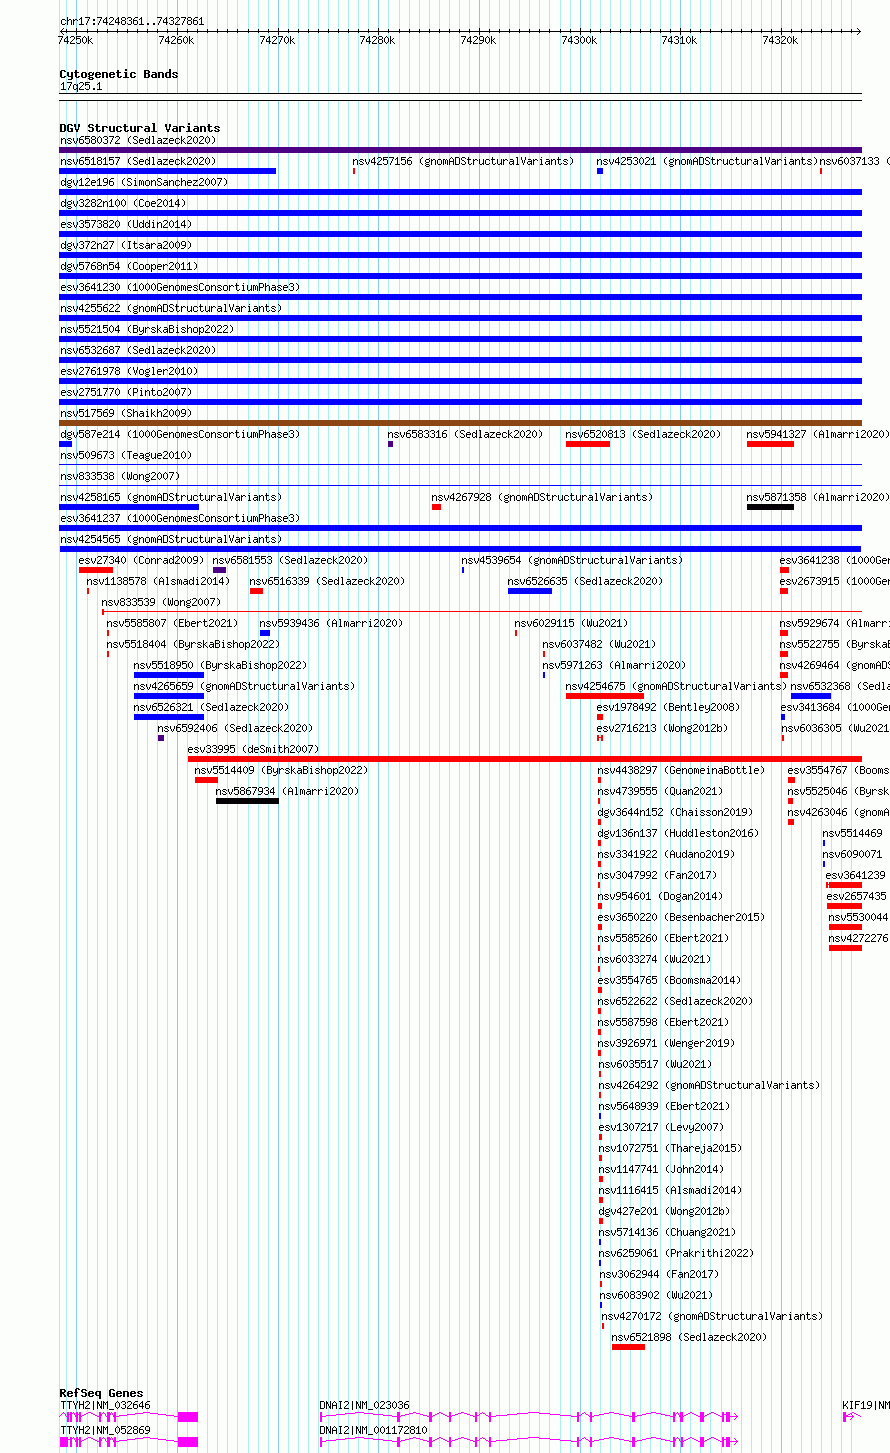Click nsv6037482 (Wu2021) label
This screenshot has width=890, height=1453.
[x=600, y=645]
